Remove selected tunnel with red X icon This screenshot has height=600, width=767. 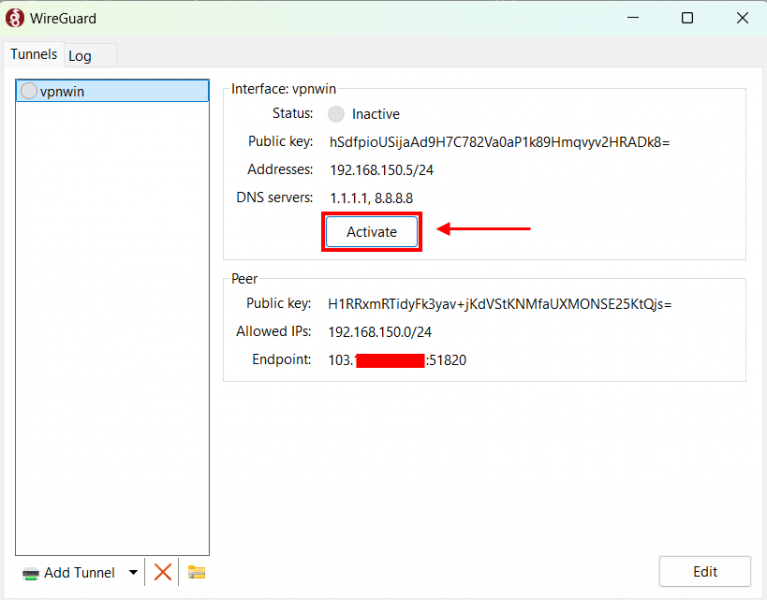tap(162, 572)
